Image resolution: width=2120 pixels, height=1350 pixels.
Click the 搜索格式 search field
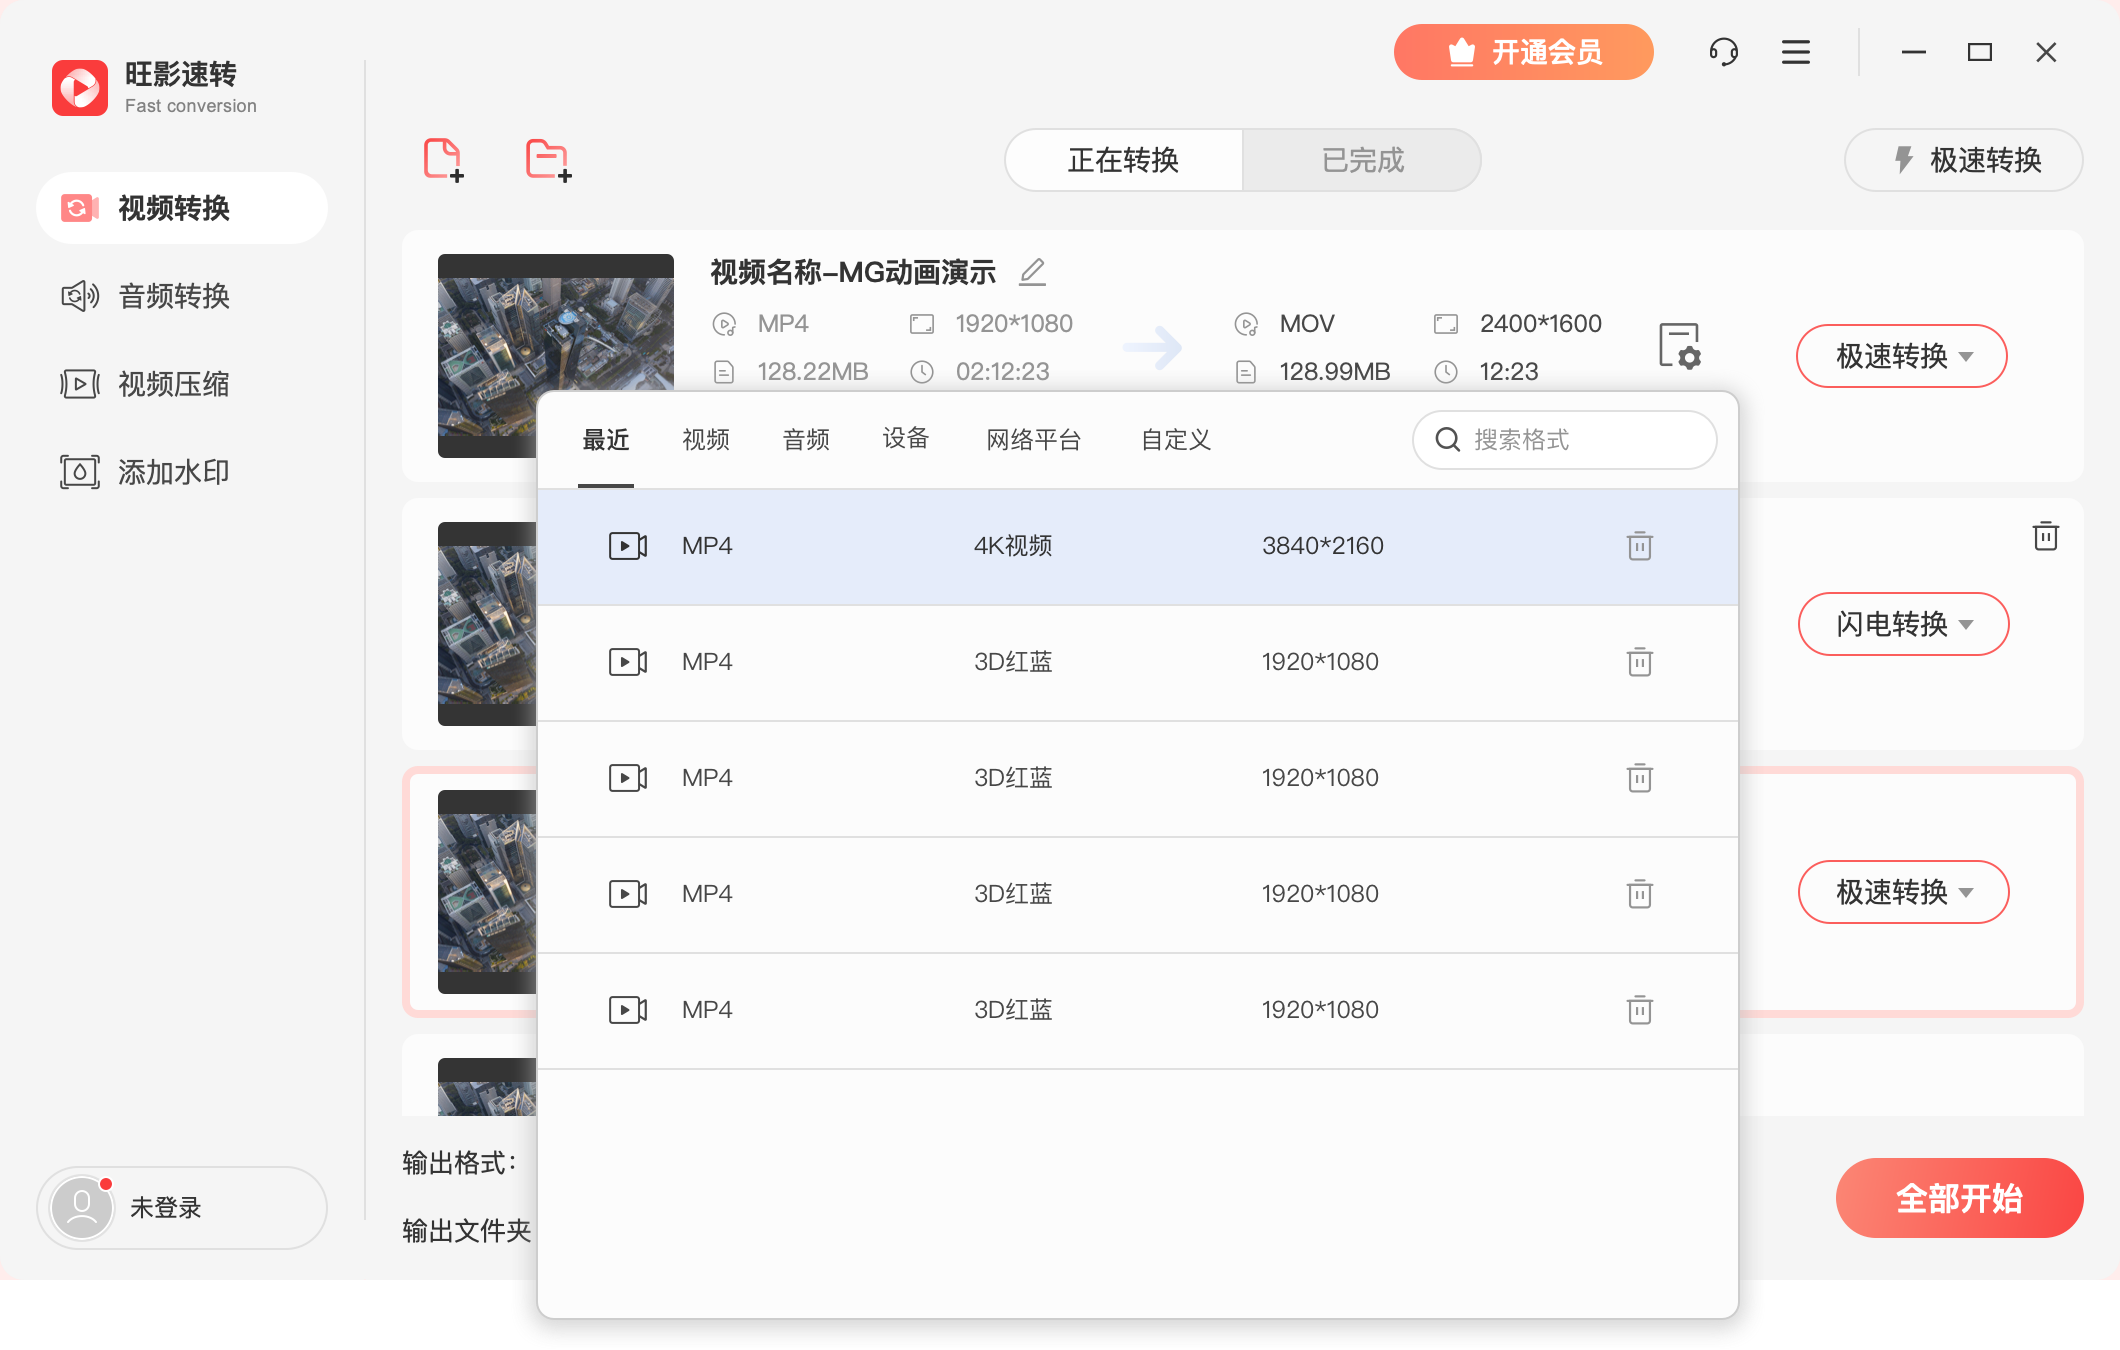click(1563, 440)
